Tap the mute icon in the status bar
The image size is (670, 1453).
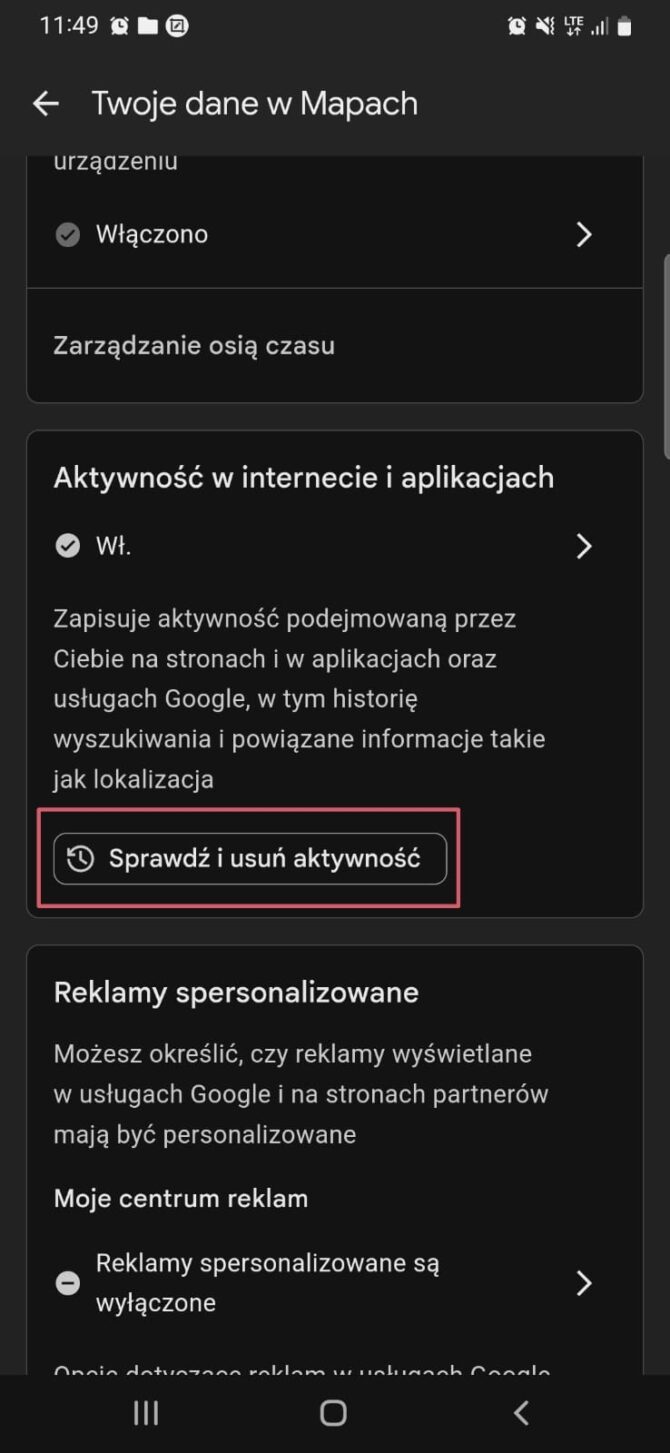pyautogui.click(x=546, y=26)
